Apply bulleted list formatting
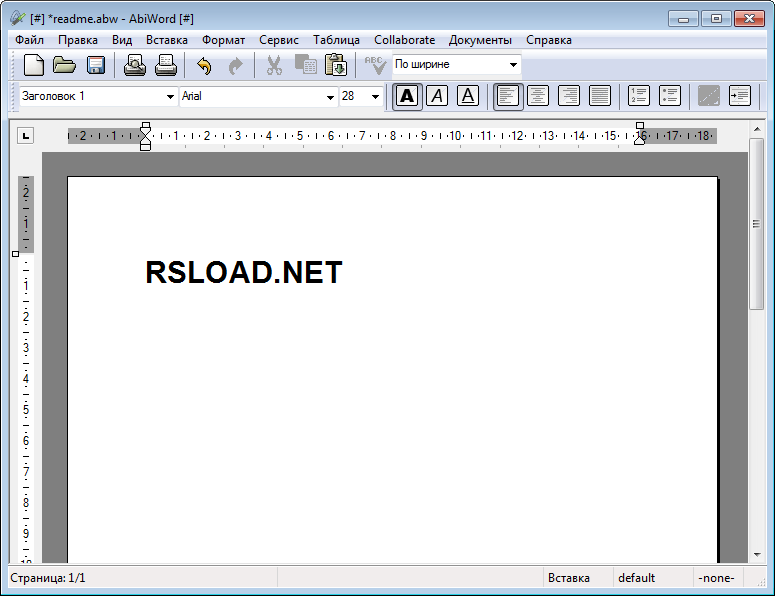Image resolution: width=775 pixels, height=596 pixels. (x=670, y=96)
